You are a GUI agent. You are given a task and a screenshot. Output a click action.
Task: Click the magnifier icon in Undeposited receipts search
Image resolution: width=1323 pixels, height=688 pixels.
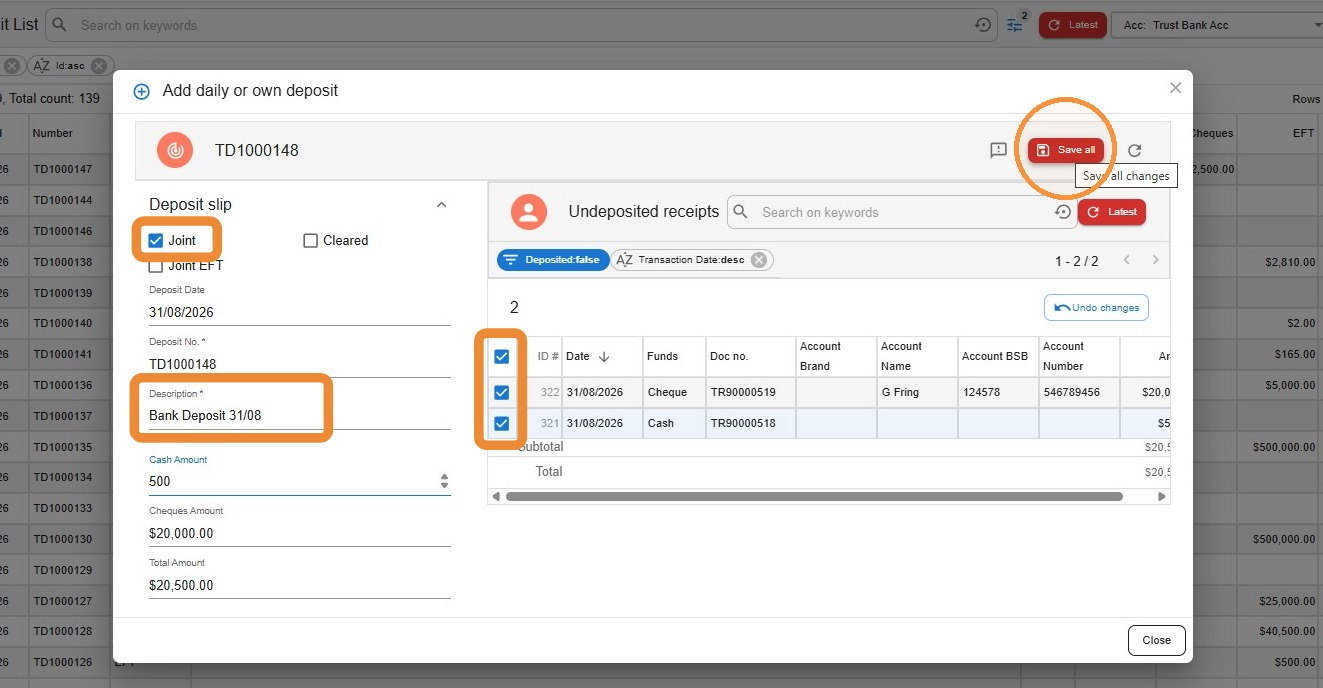tap(741, 212)
